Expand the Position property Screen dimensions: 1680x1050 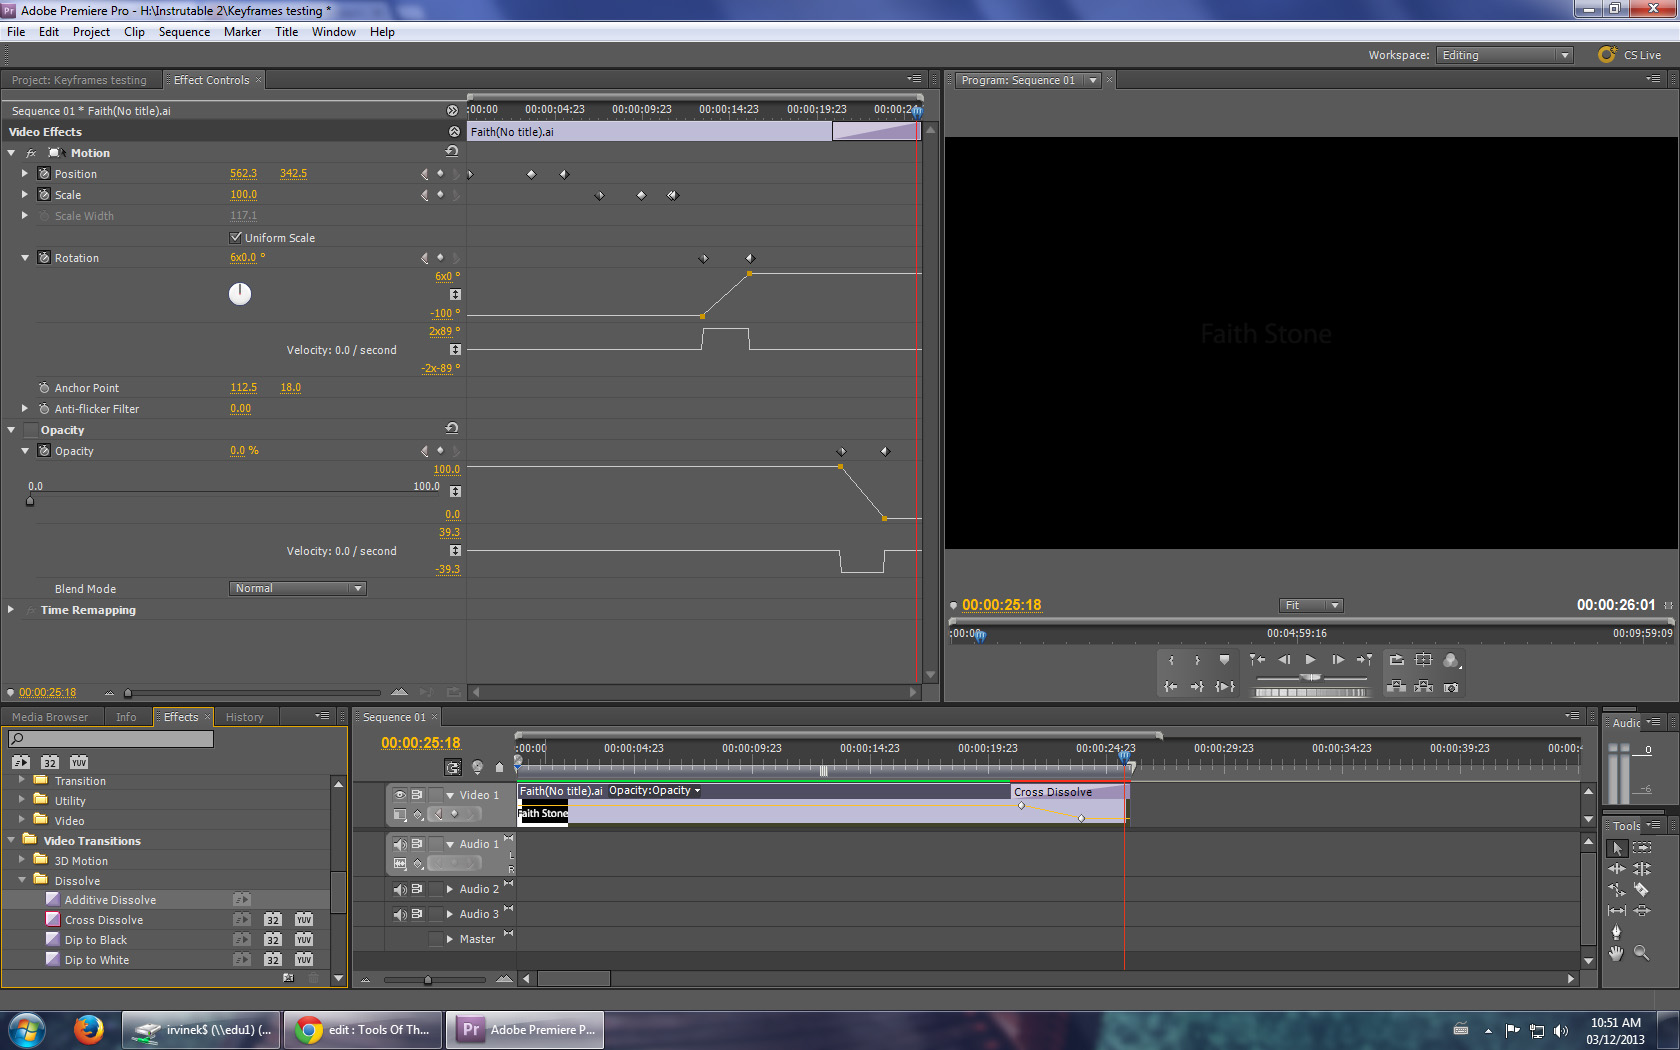25,173
